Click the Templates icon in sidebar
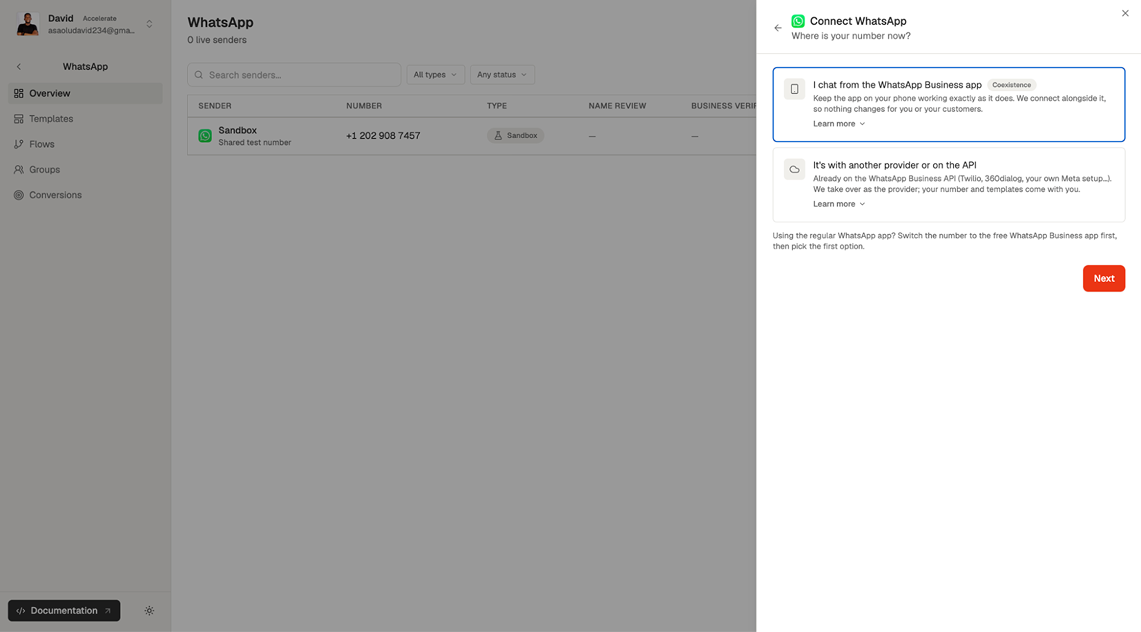 pyautogui.click(x=19, y=119)
